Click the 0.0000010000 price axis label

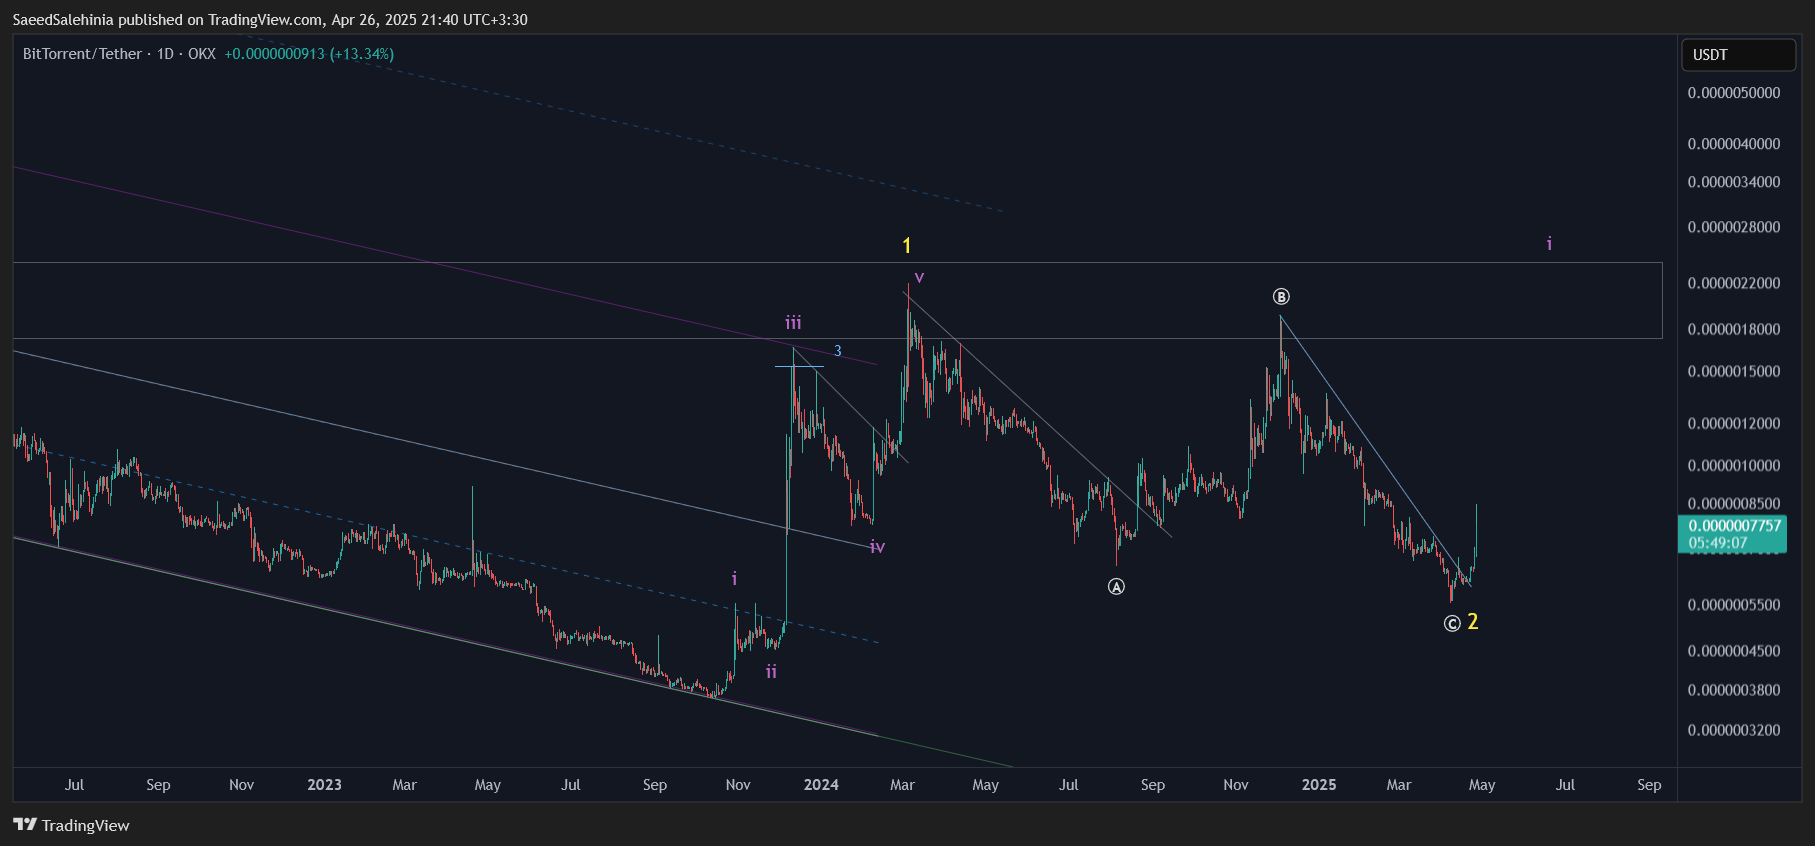(1734, 465)
